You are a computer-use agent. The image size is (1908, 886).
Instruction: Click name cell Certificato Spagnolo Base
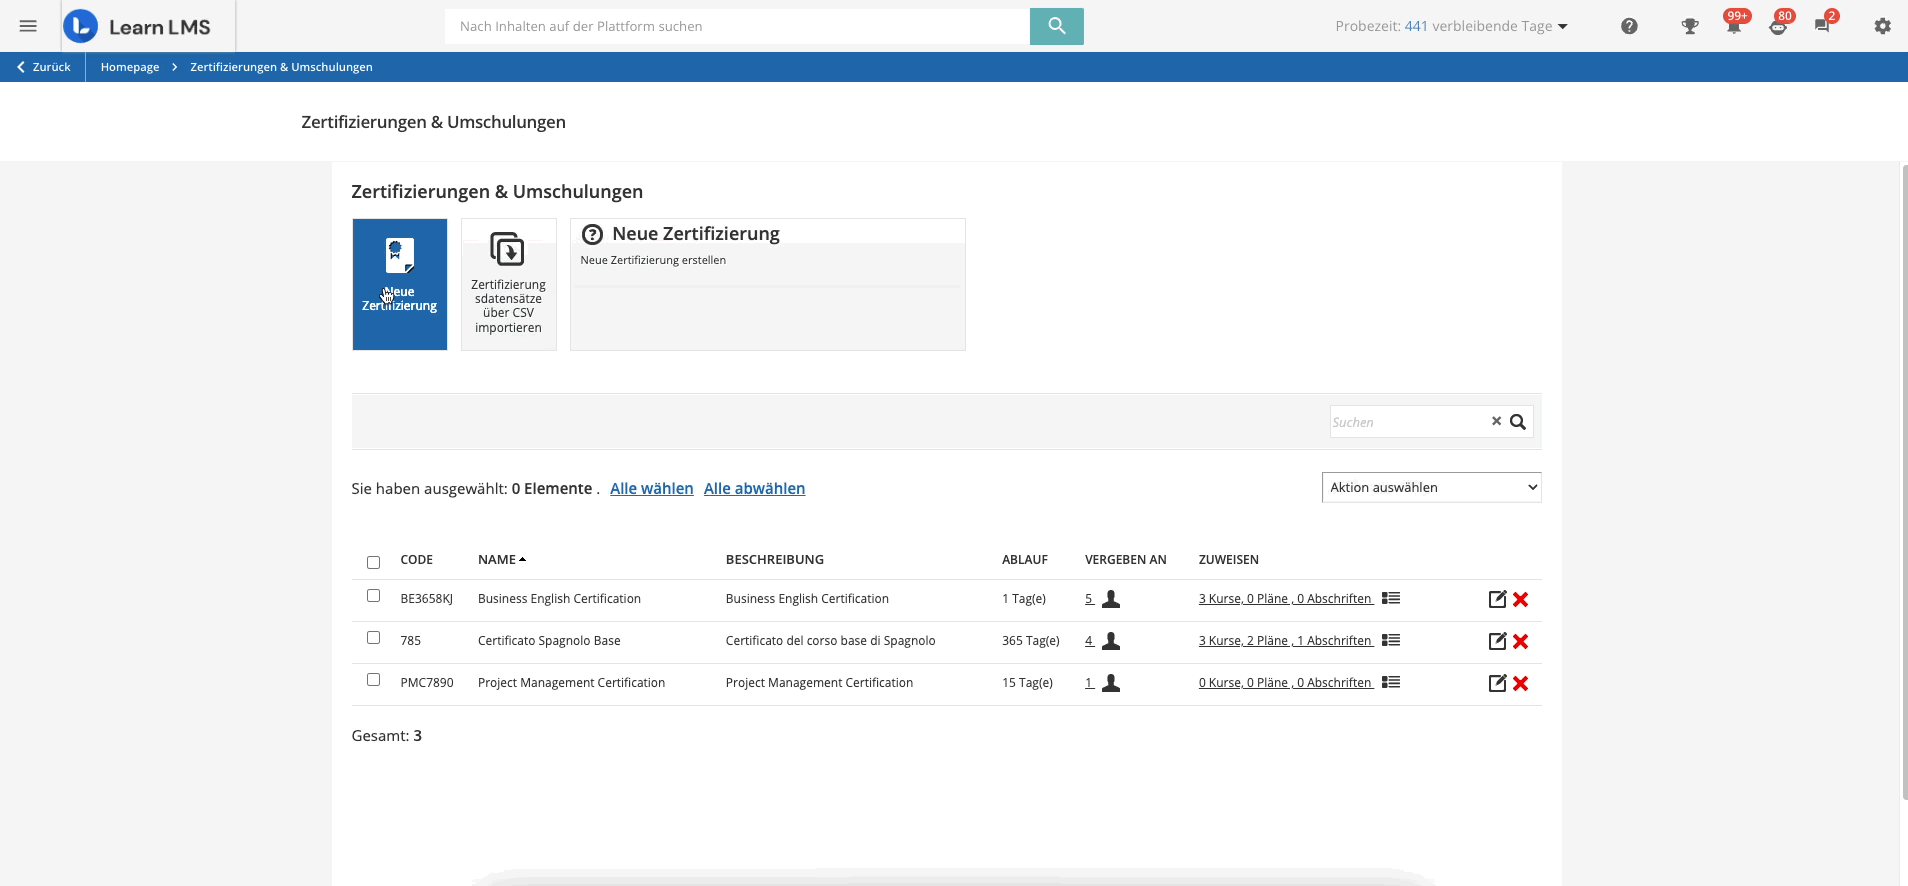549,641
